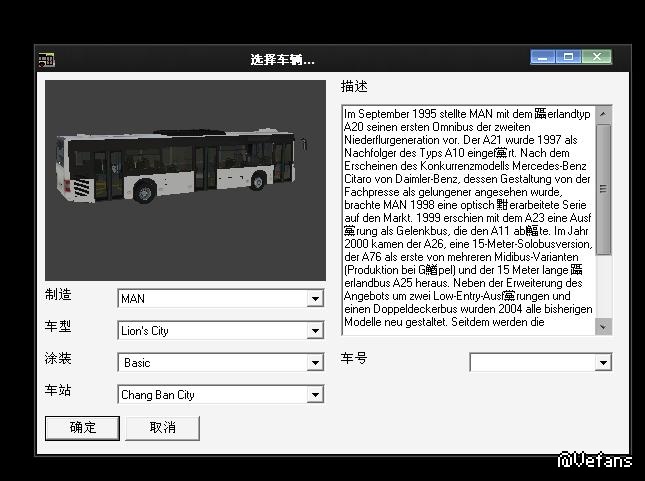Click the 取消 cancel button
The image size is (645, 481).
pyautogui.click(x=162, y=428)
